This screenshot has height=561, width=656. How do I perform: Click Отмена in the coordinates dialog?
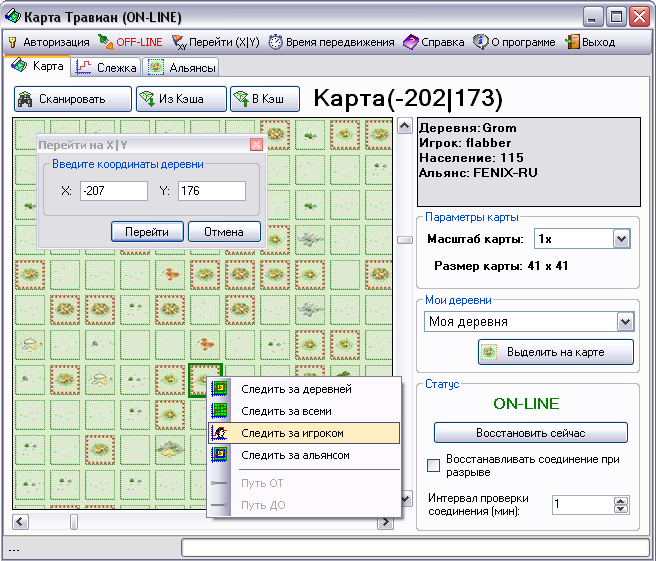tap(224, 232)
